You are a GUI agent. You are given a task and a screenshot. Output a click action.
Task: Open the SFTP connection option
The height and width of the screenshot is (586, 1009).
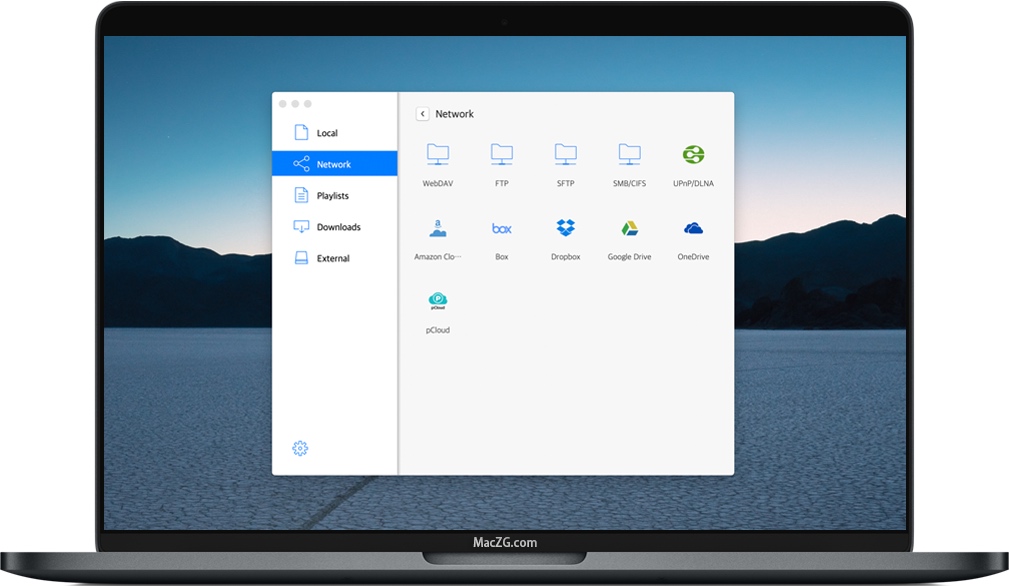pyautogui.click(x=565, y=160)
